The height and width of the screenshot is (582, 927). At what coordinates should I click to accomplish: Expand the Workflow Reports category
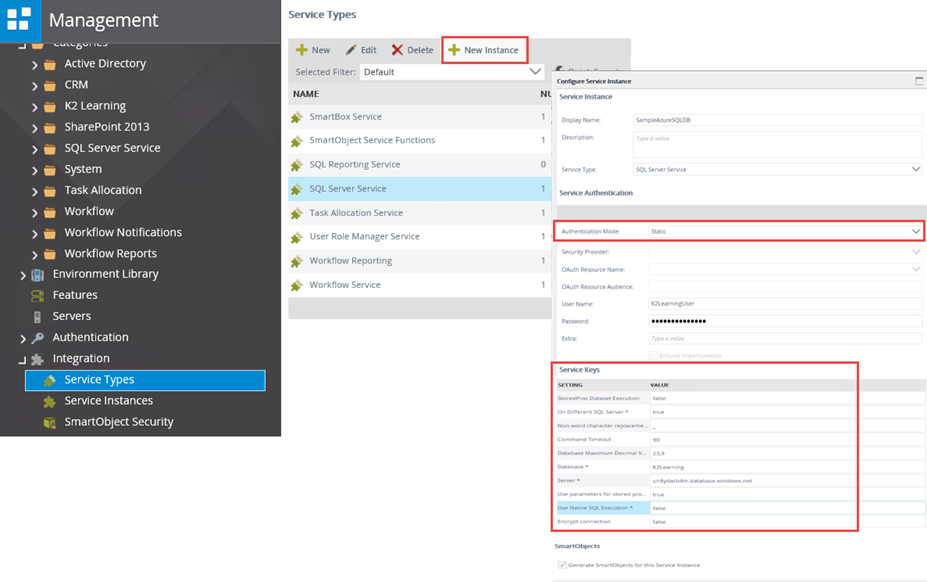[34, 255]
